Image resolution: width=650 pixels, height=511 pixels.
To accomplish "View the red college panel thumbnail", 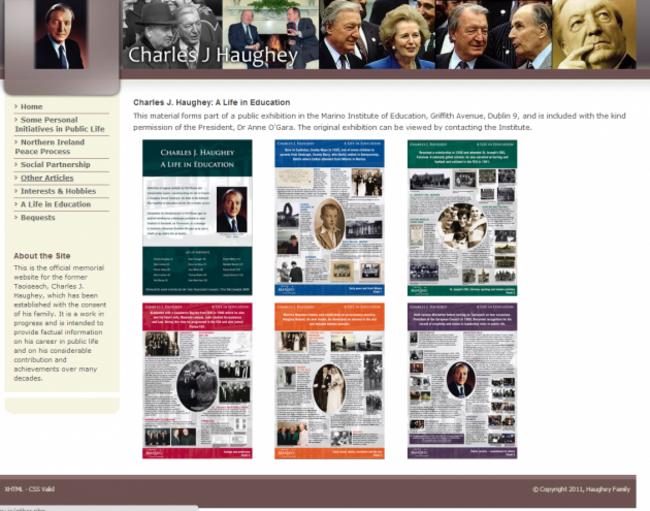I will click(197, 381).
